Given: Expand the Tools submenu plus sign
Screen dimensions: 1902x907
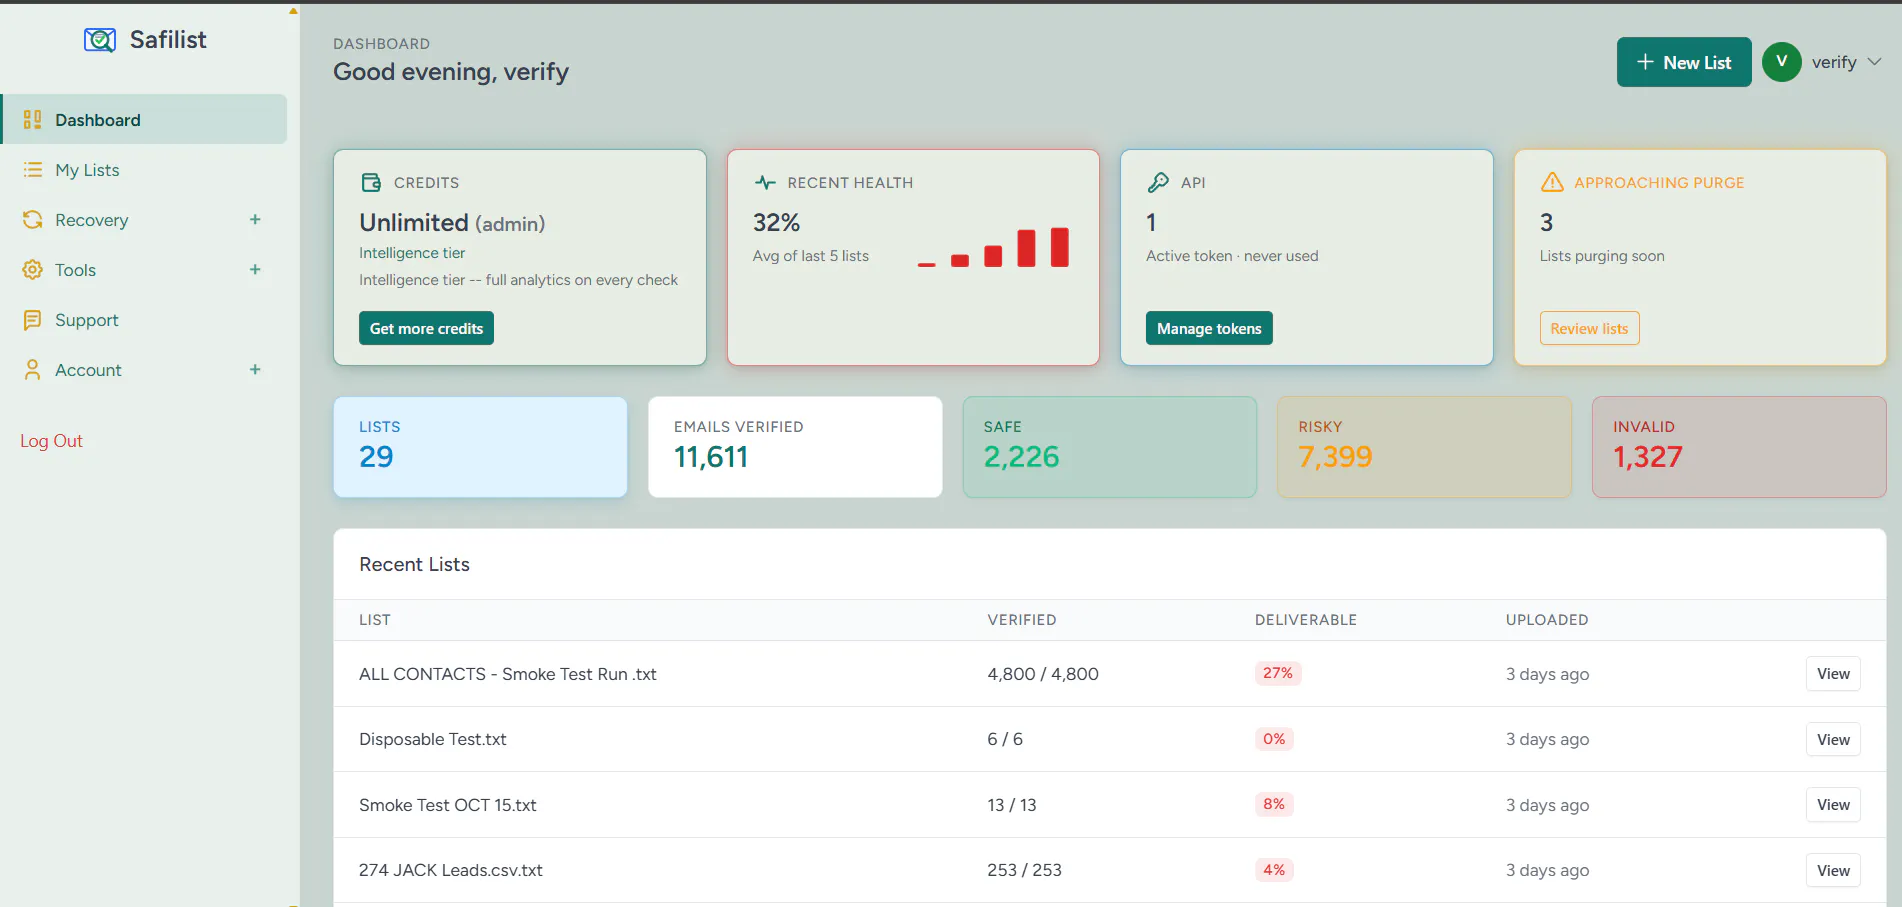Looking at the screenshot, I should (255, 270).
